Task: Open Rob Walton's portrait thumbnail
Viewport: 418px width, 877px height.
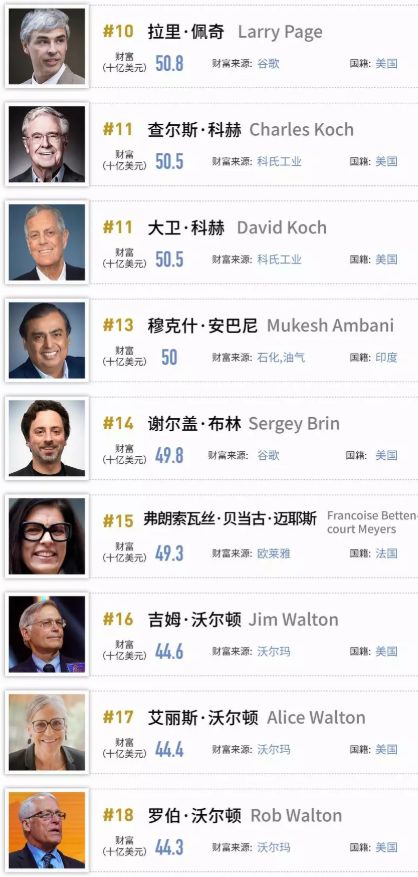Action: pyautogui.click(x=47, y=829)
